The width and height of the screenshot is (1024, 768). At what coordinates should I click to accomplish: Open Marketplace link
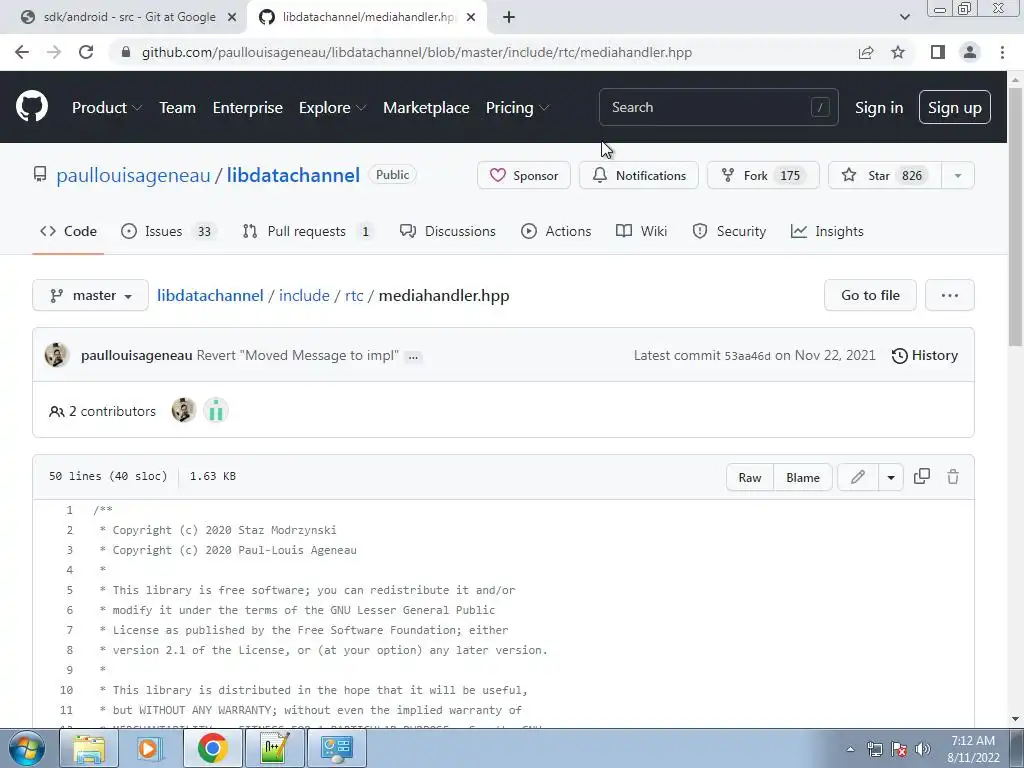click(426, 107)
